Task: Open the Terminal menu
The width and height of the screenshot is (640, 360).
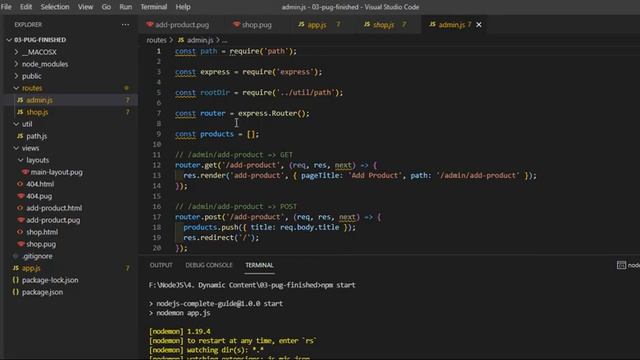Action: coord(154,7)
